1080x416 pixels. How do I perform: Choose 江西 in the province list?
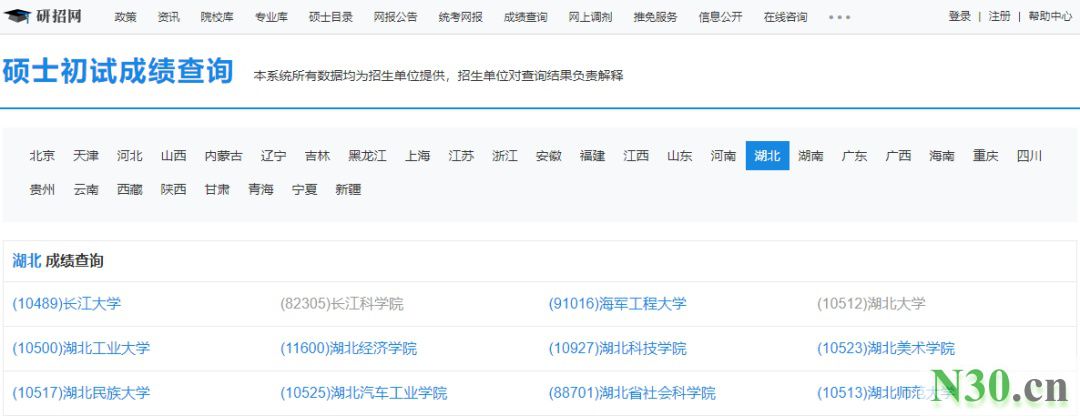pyautogui.click(x=636, y=156)
